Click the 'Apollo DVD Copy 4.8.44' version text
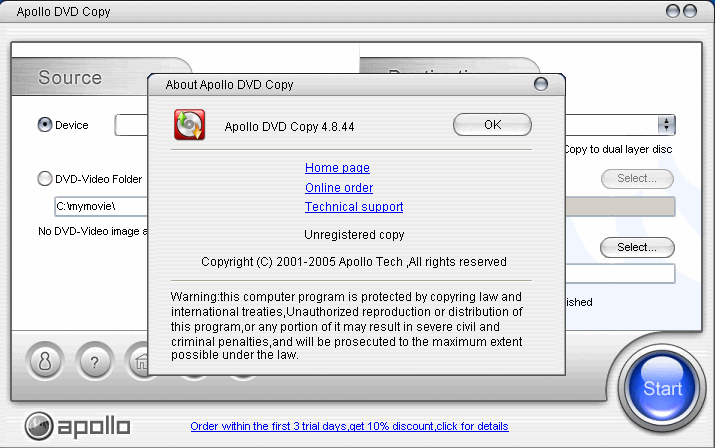This screenshot has height=448, width=715. (x=289, y=126)
